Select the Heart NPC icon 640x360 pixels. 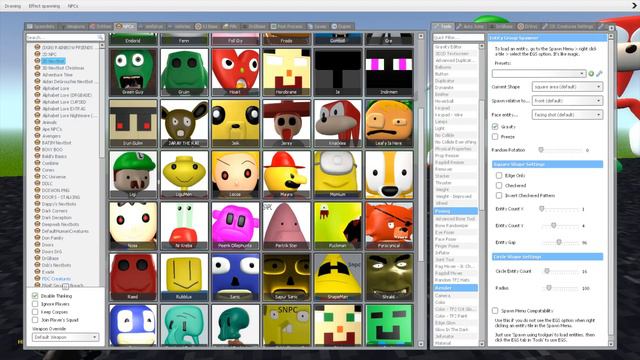click(236, 72)
